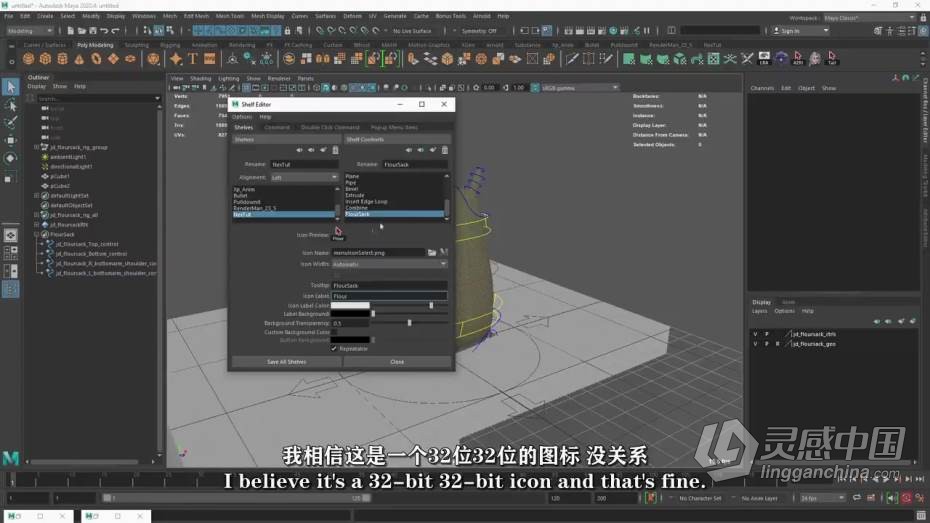Pick the Lasso select tool

[10, 106]
